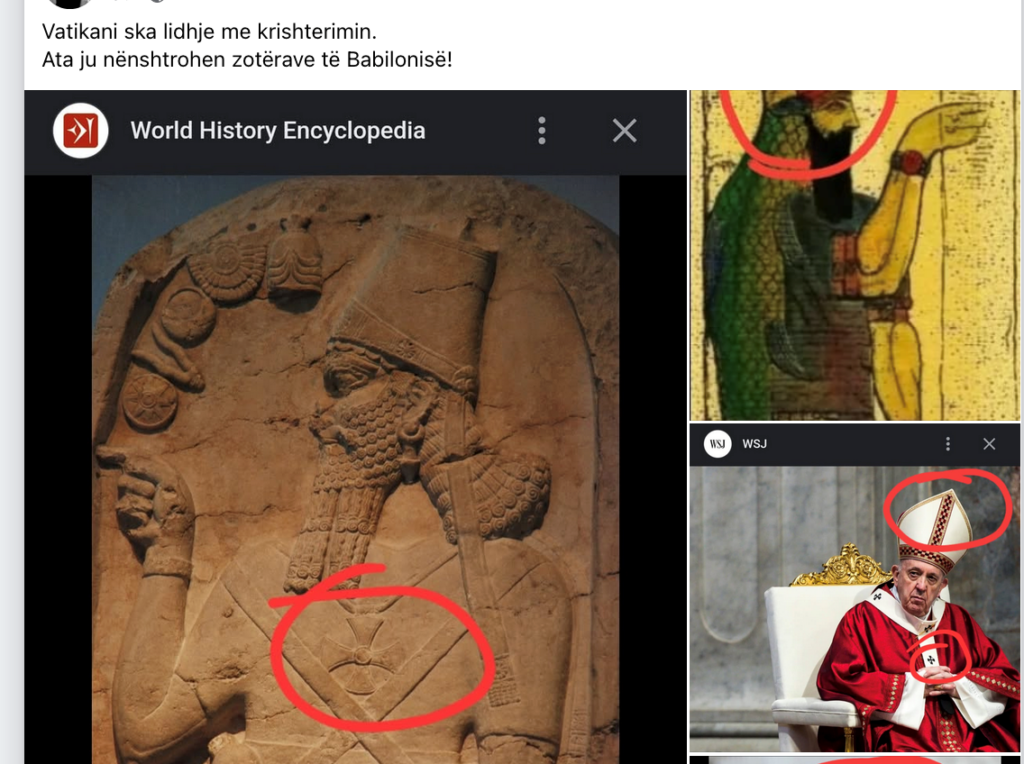Open the WSJ three-dot options menu
The height and width of the screenshot is (764, 1024).
948,444
